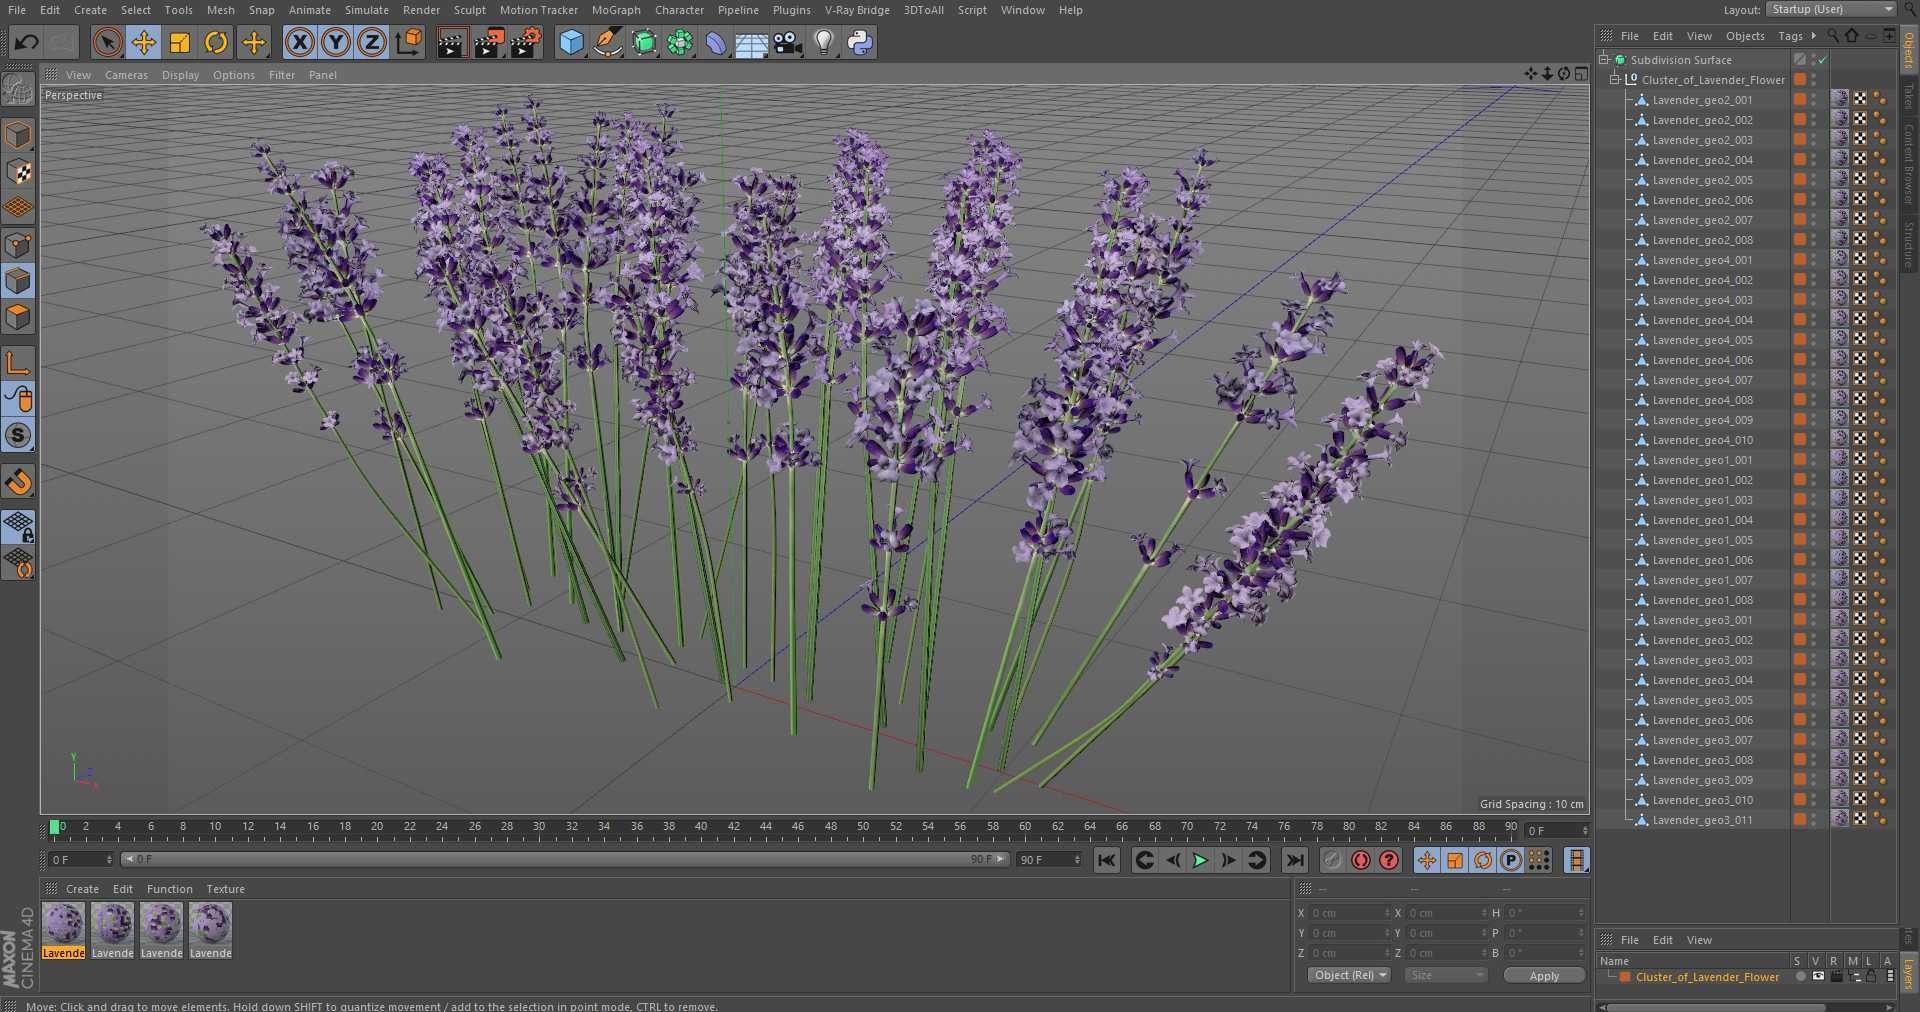This screenshot has height=1012, width=1920.
Task: Click the Magnet tool icon
Action: 18,482
